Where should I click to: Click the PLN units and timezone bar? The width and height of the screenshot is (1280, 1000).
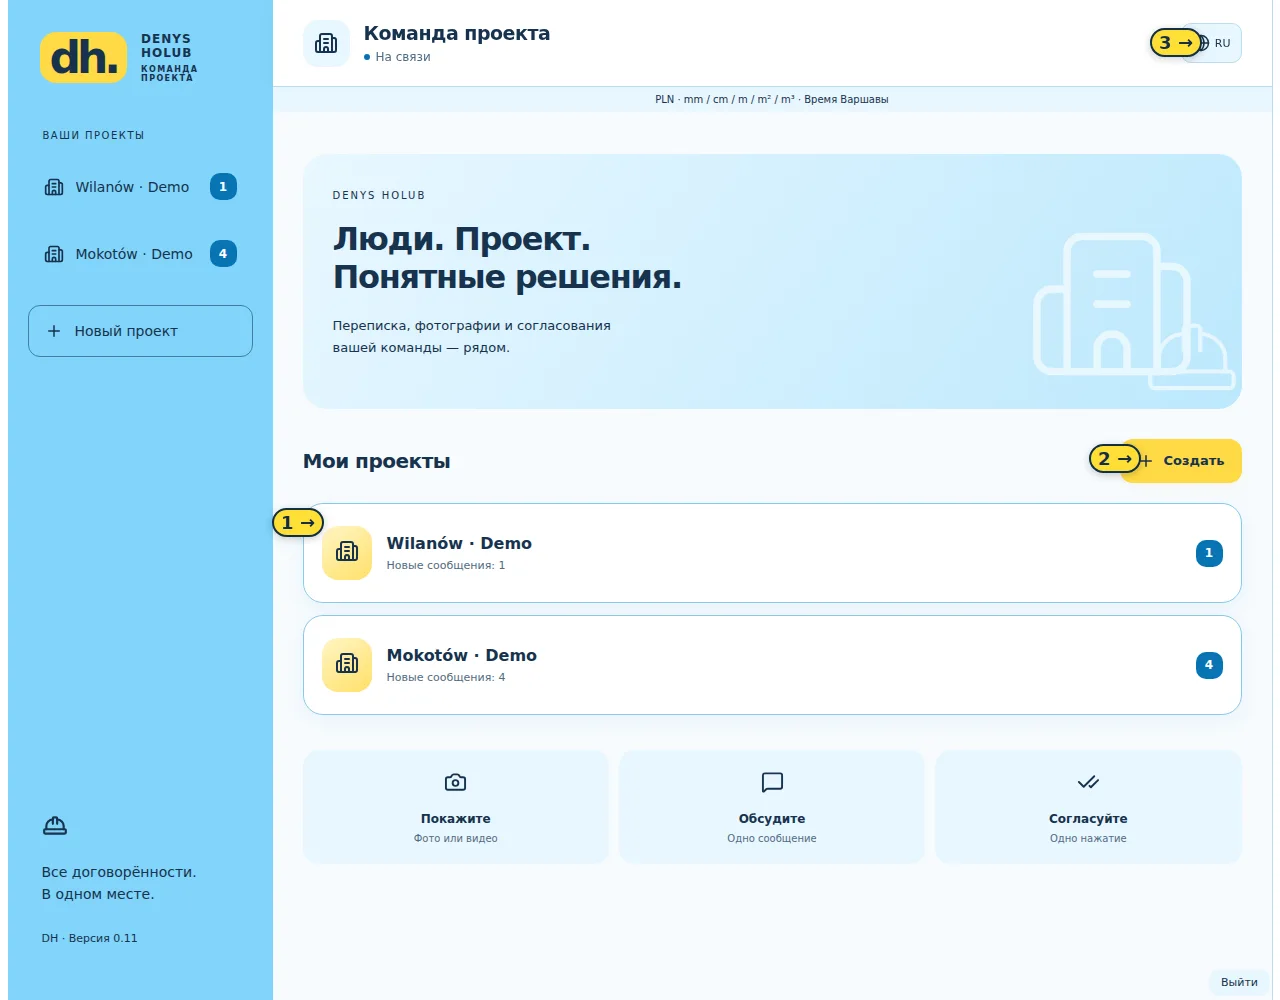point(772,99)
